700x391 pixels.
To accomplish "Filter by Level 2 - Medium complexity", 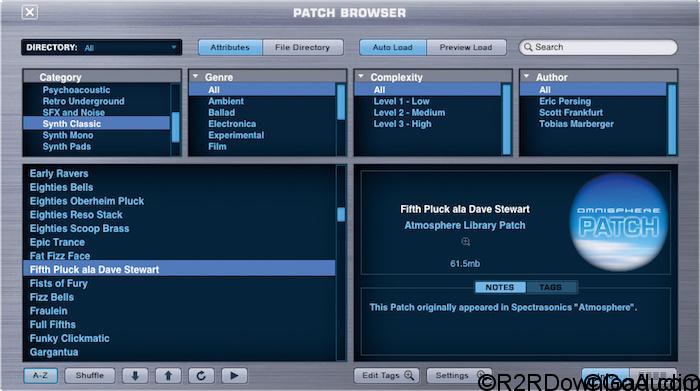I will pyautogui.click(x=409, y=112).
